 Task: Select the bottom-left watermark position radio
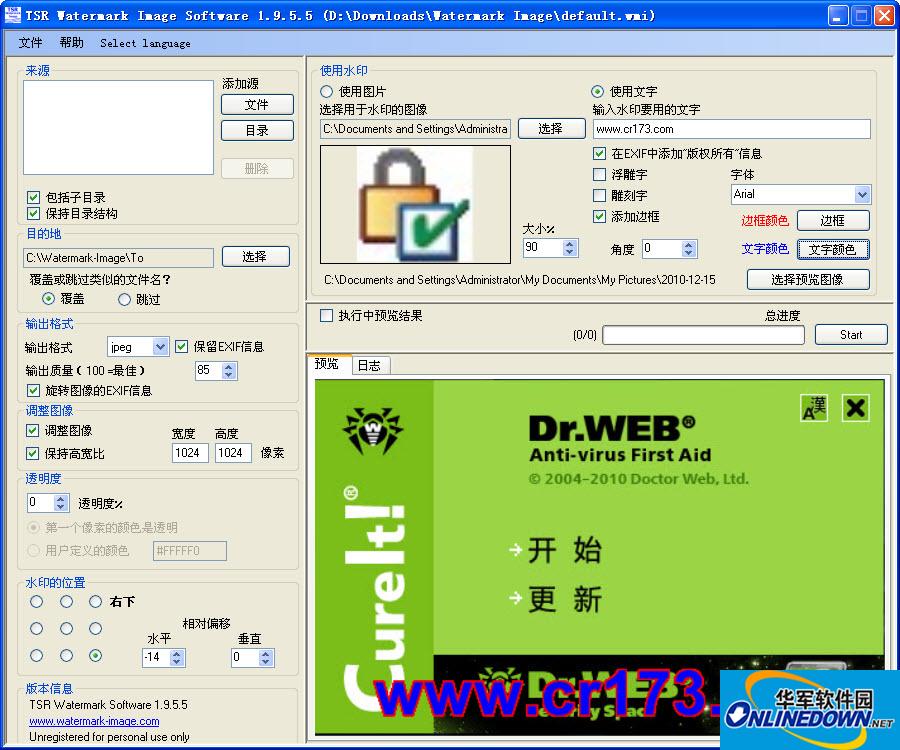point(37,655)
